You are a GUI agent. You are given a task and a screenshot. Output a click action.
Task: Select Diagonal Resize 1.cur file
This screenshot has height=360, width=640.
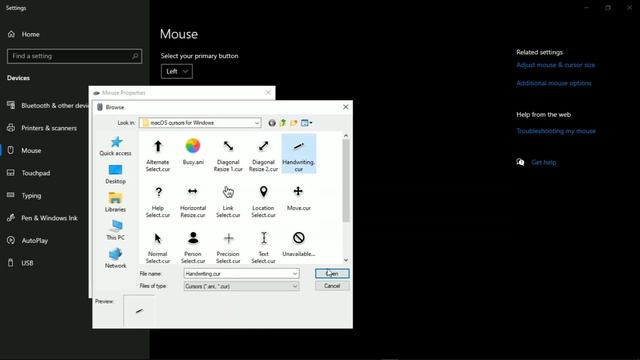(x=228, y=156)
